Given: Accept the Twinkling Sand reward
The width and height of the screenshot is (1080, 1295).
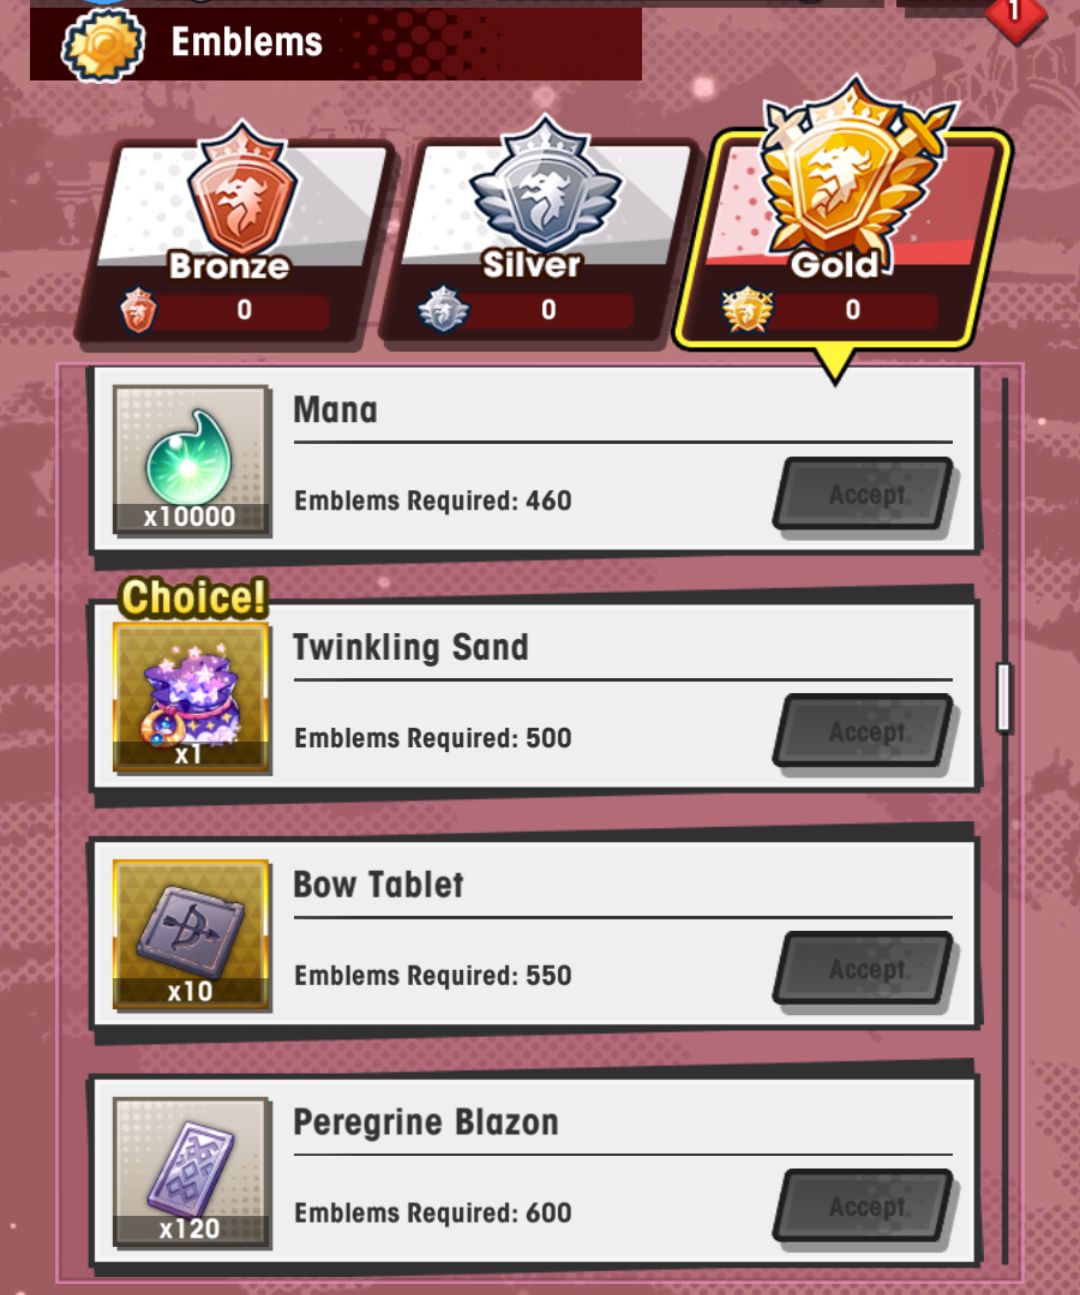Looking at the screenshot, I should click(864, 731).
